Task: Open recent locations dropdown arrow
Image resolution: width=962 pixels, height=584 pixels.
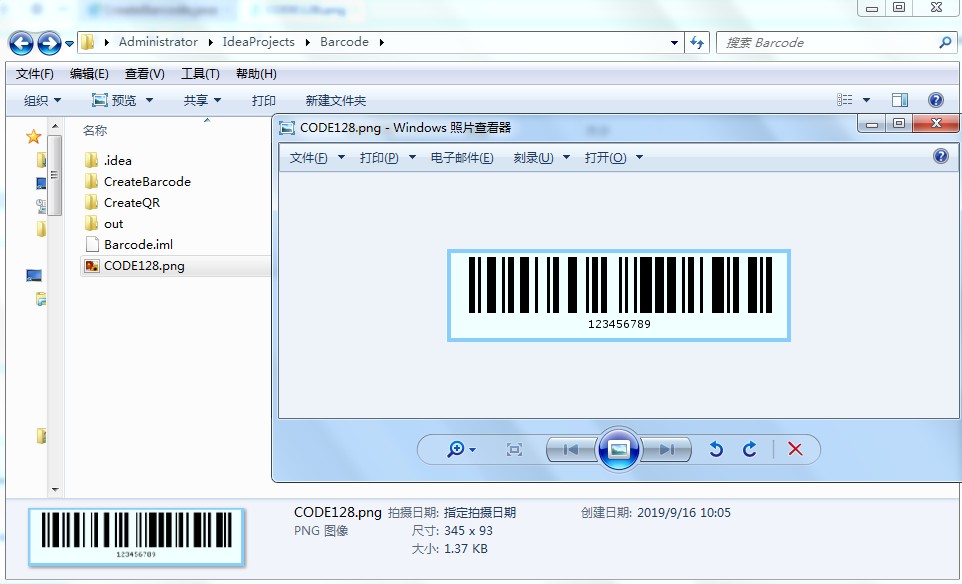Action: [69, 44]
